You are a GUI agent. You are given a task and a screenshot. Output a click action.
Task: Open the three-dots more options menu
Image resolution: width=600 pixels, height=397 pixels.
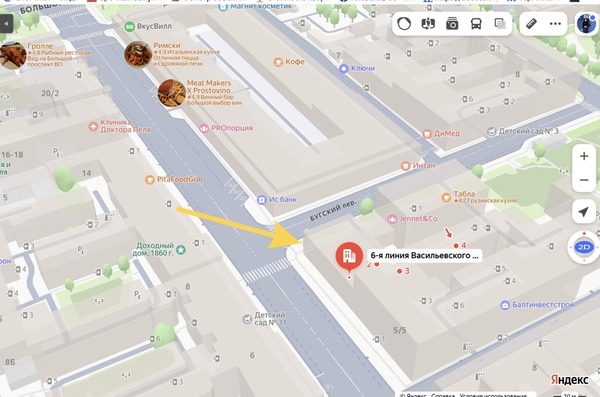[555, 24]
